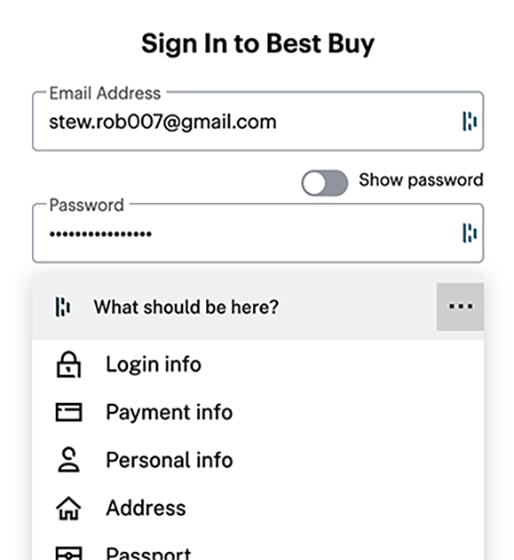Screen dimensions: 514x560
Task: Click the Dashlane logo beside What should be here
Action: point(63,307)
